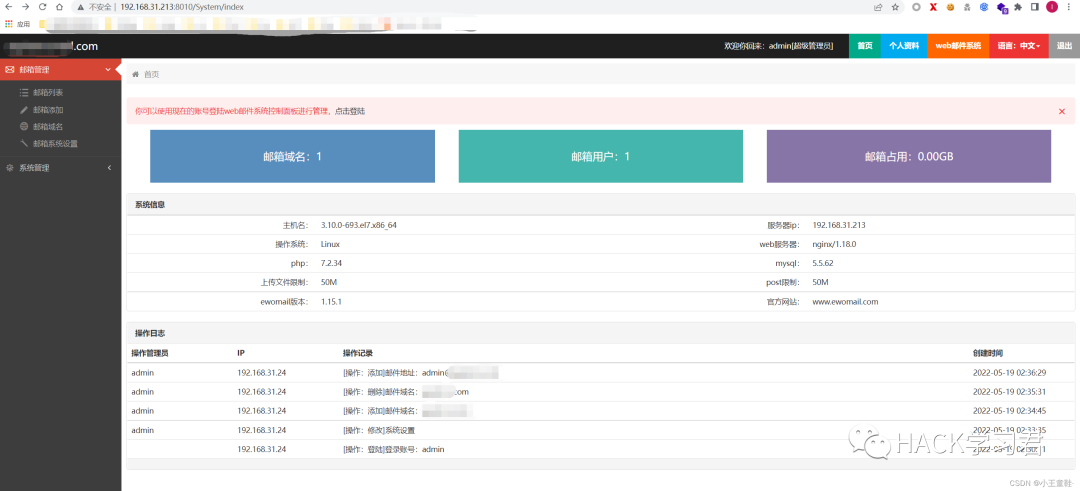Click the 邮箱域名: 1 blue card
The width and height of the screenshot is (1080, 491).
(x=292, y=156)
